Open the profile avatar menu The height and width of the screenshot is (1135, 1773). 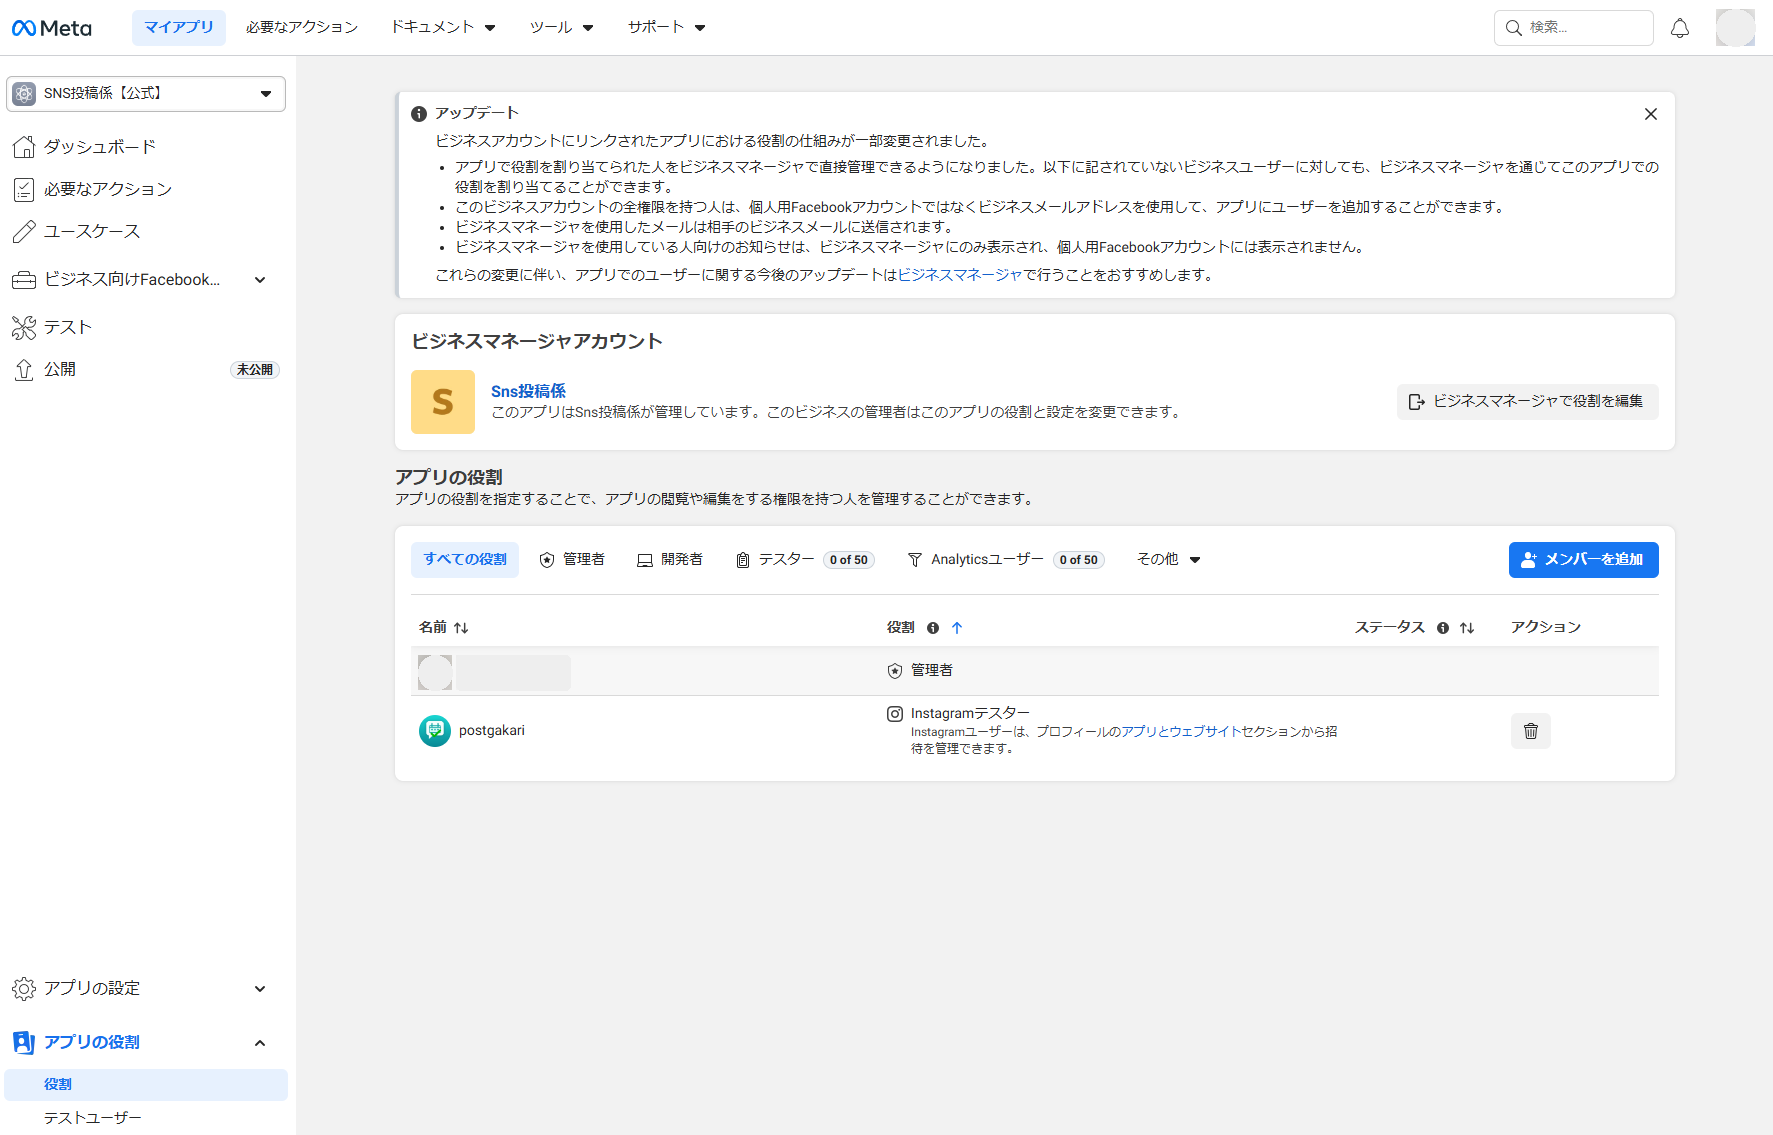coord(1735,28)
